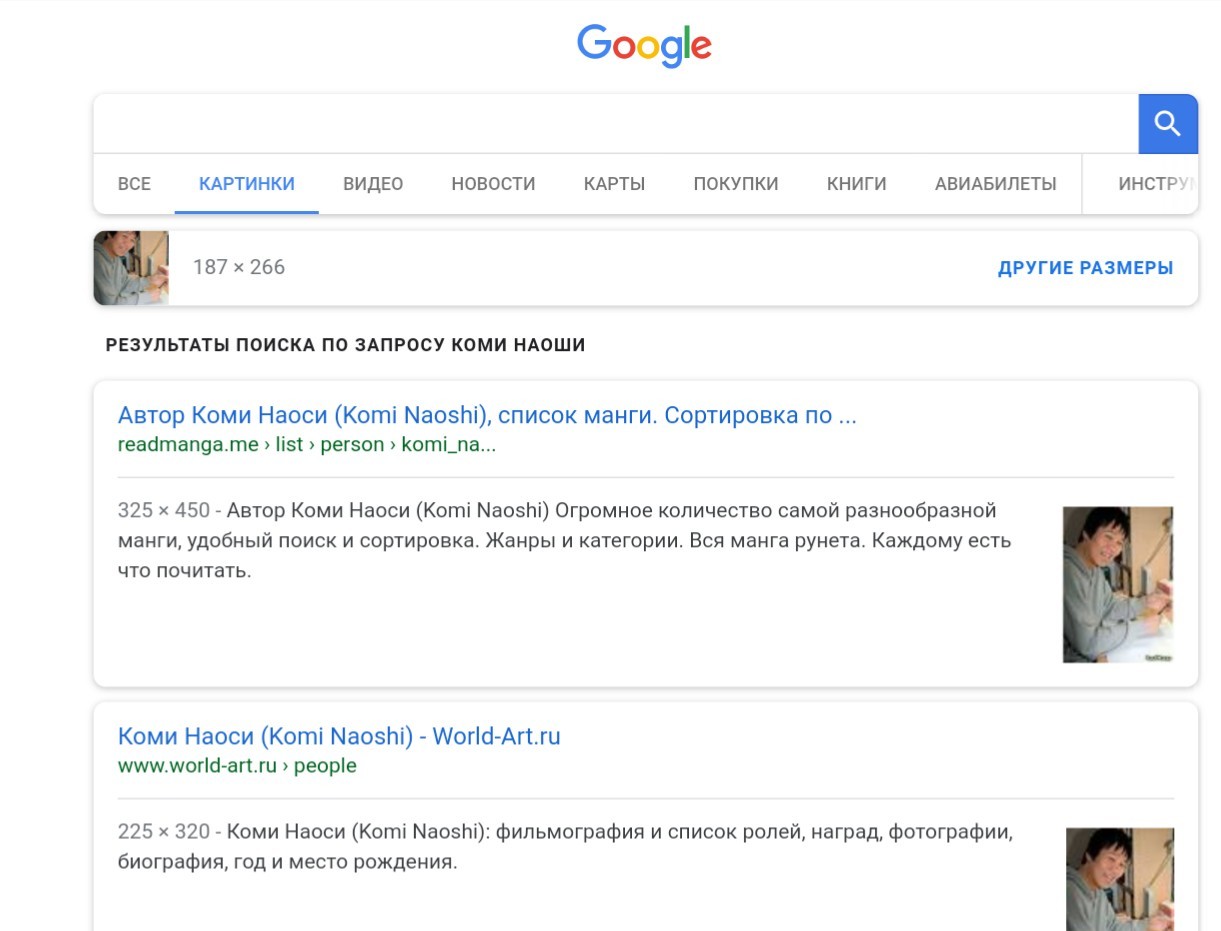Select the КАРТИНКИ tab
1221x931 pixels.
point(246,184)
